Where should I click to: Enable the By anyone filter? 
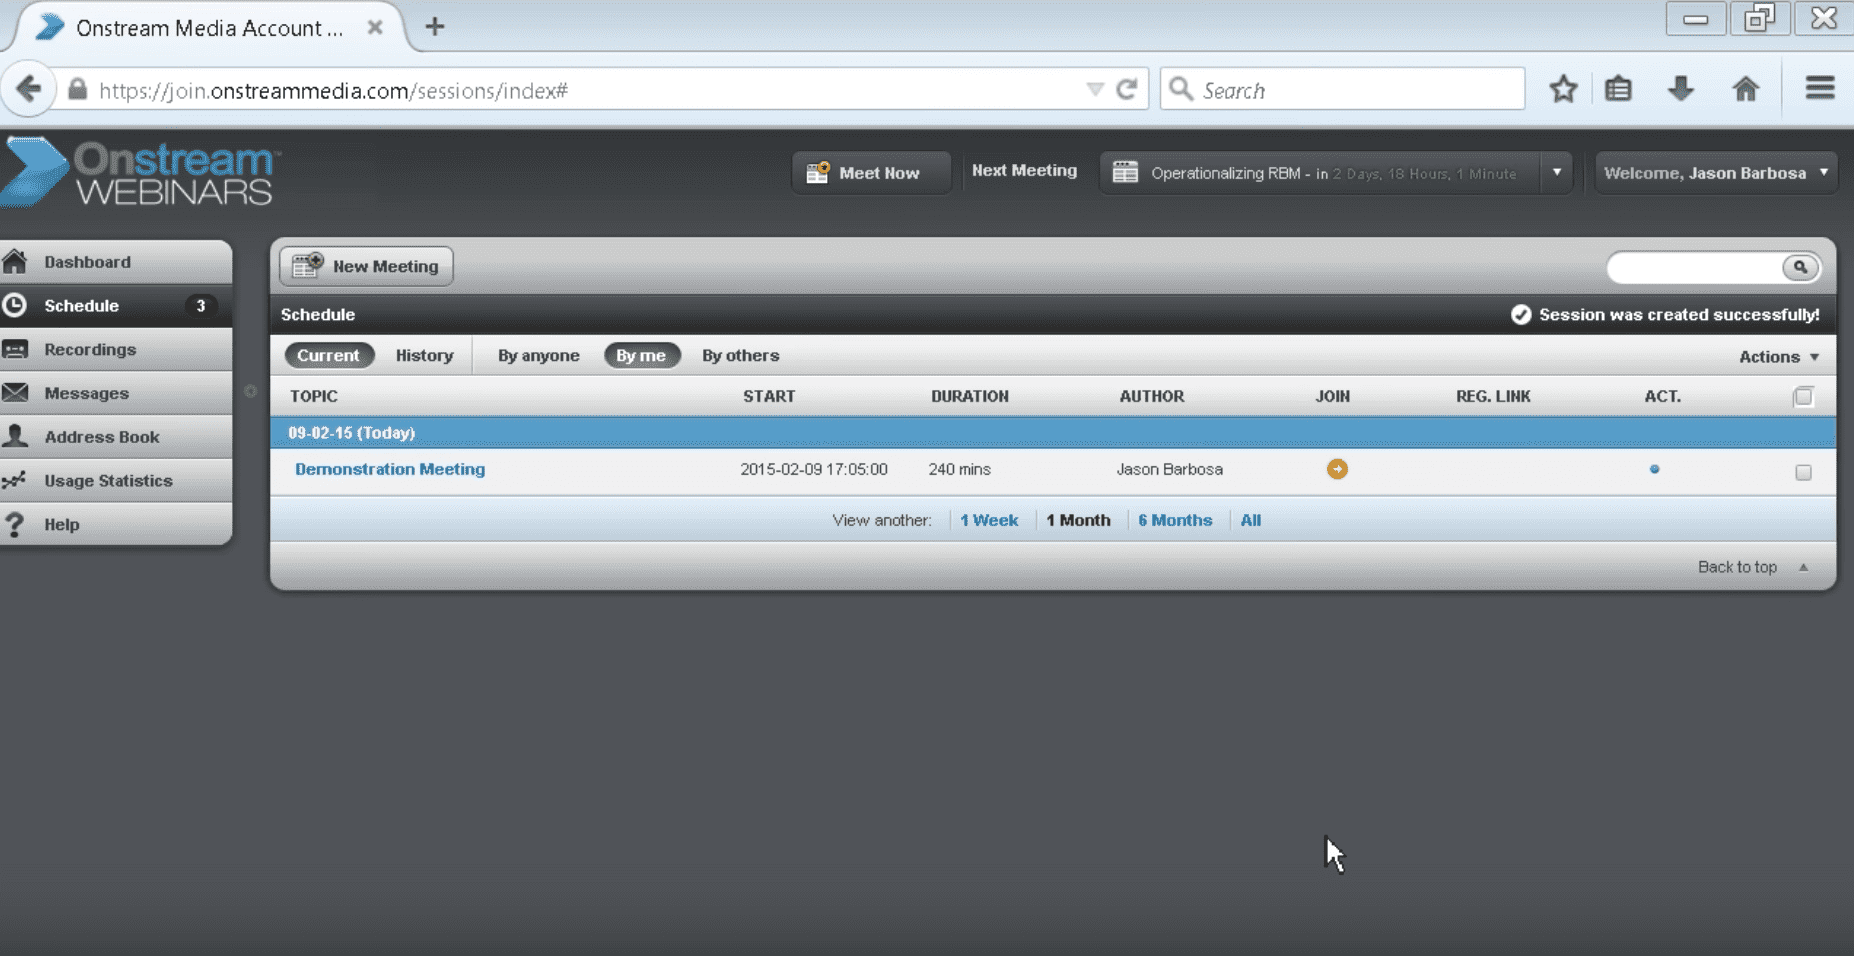tap(538, 356)
